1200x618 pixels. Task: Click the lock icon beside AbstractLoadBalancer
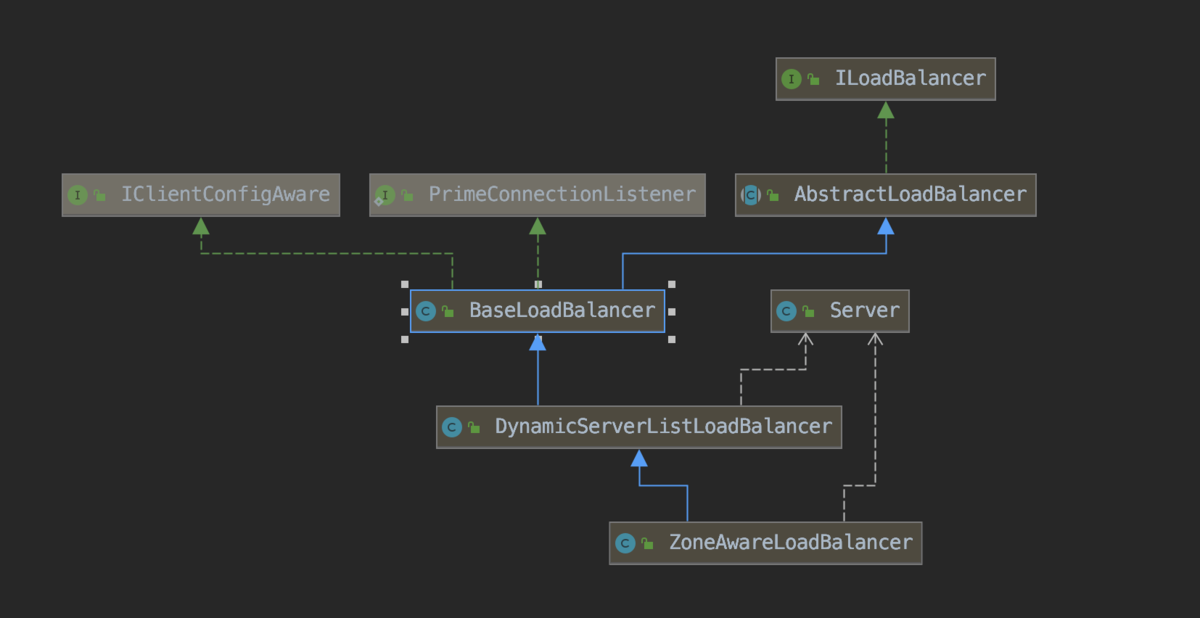tap(774, 196)
